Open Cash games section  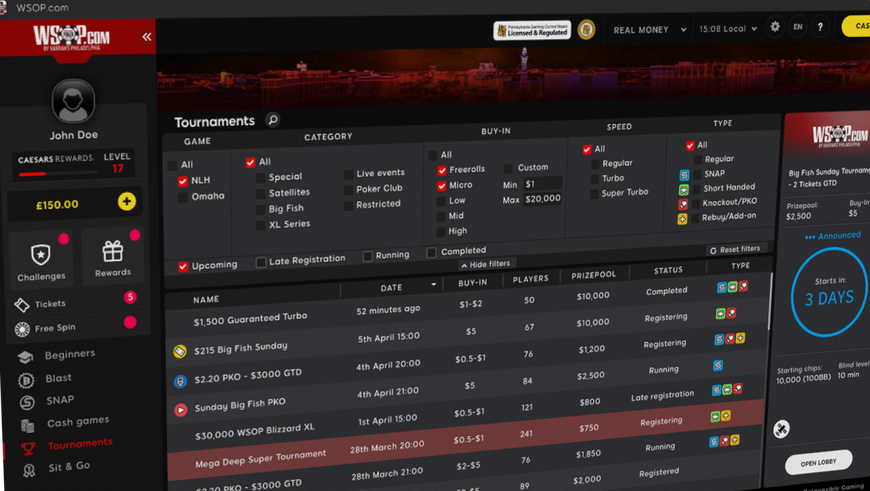[x=78, y=422]
